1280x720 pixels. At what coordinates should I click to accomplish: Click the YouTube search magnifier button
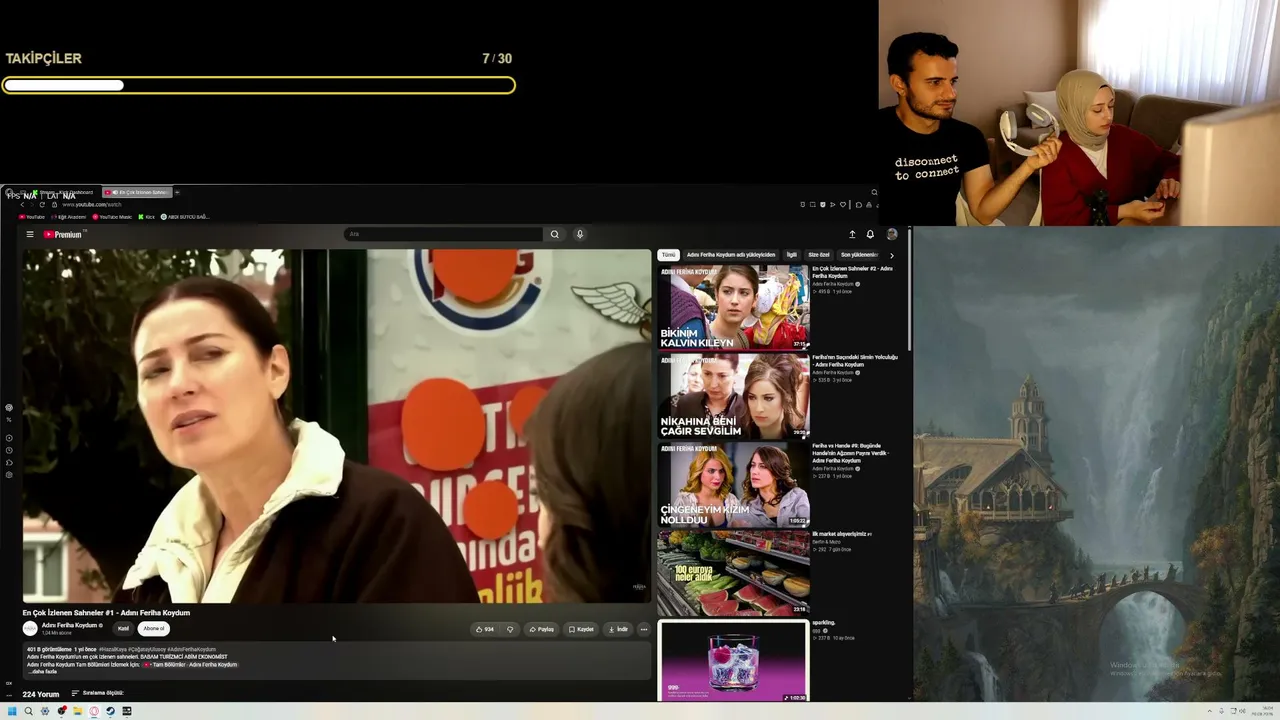click(554, 235)
